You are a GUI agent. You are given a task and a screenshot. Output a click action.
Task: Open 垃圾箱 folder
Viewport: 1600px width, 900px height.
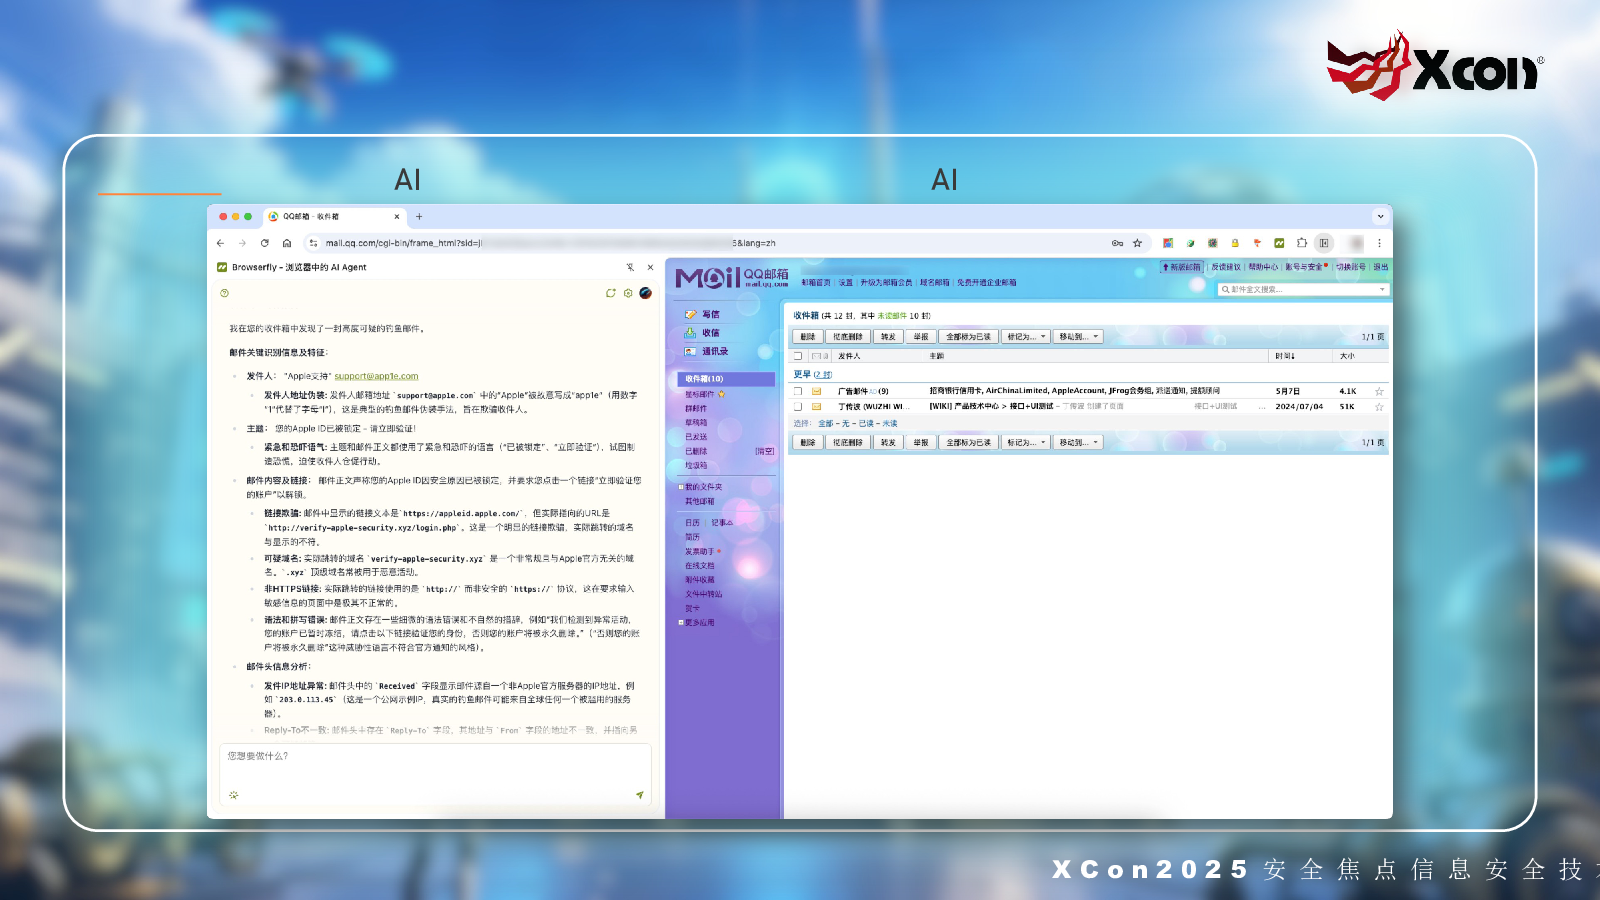tap(696, 465)
